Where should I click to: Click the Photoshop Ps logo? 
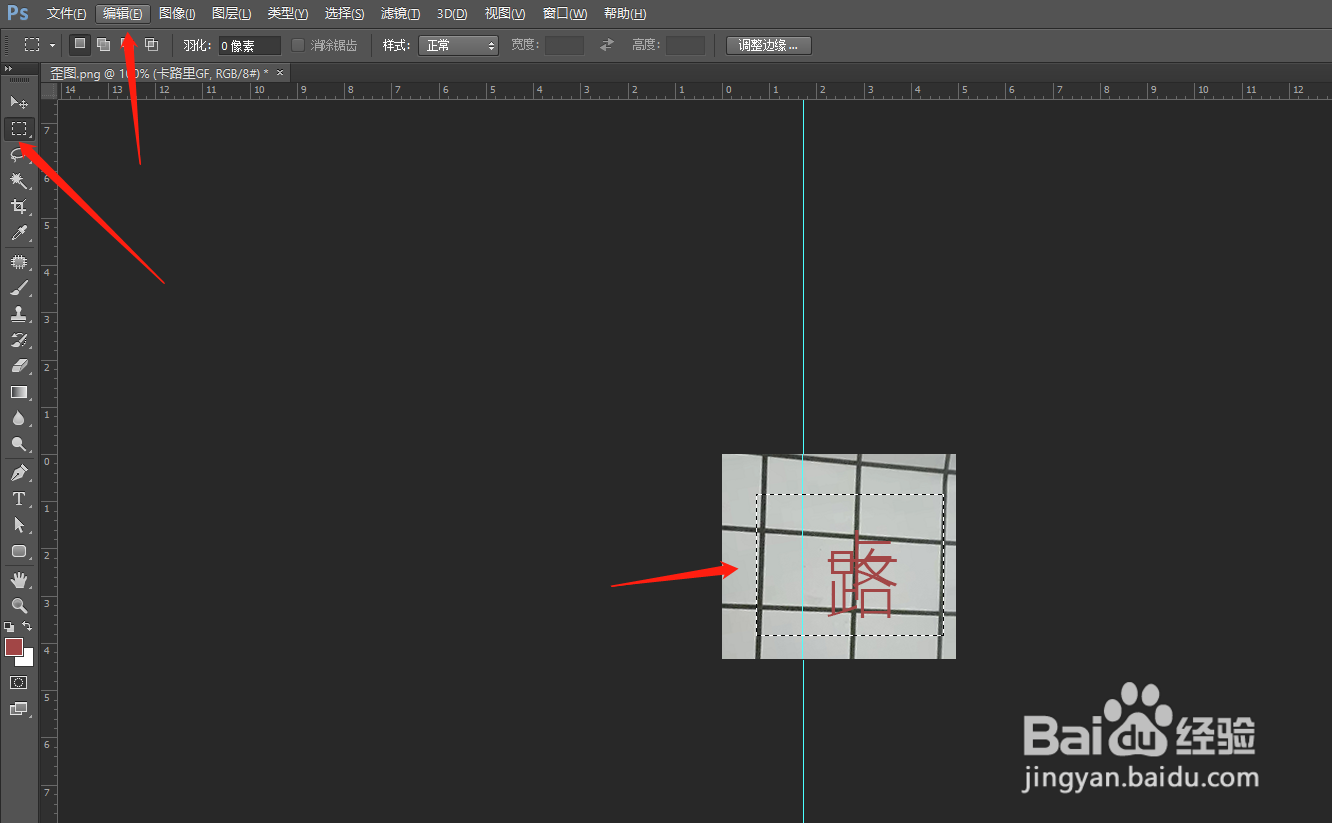click(18, 13)
